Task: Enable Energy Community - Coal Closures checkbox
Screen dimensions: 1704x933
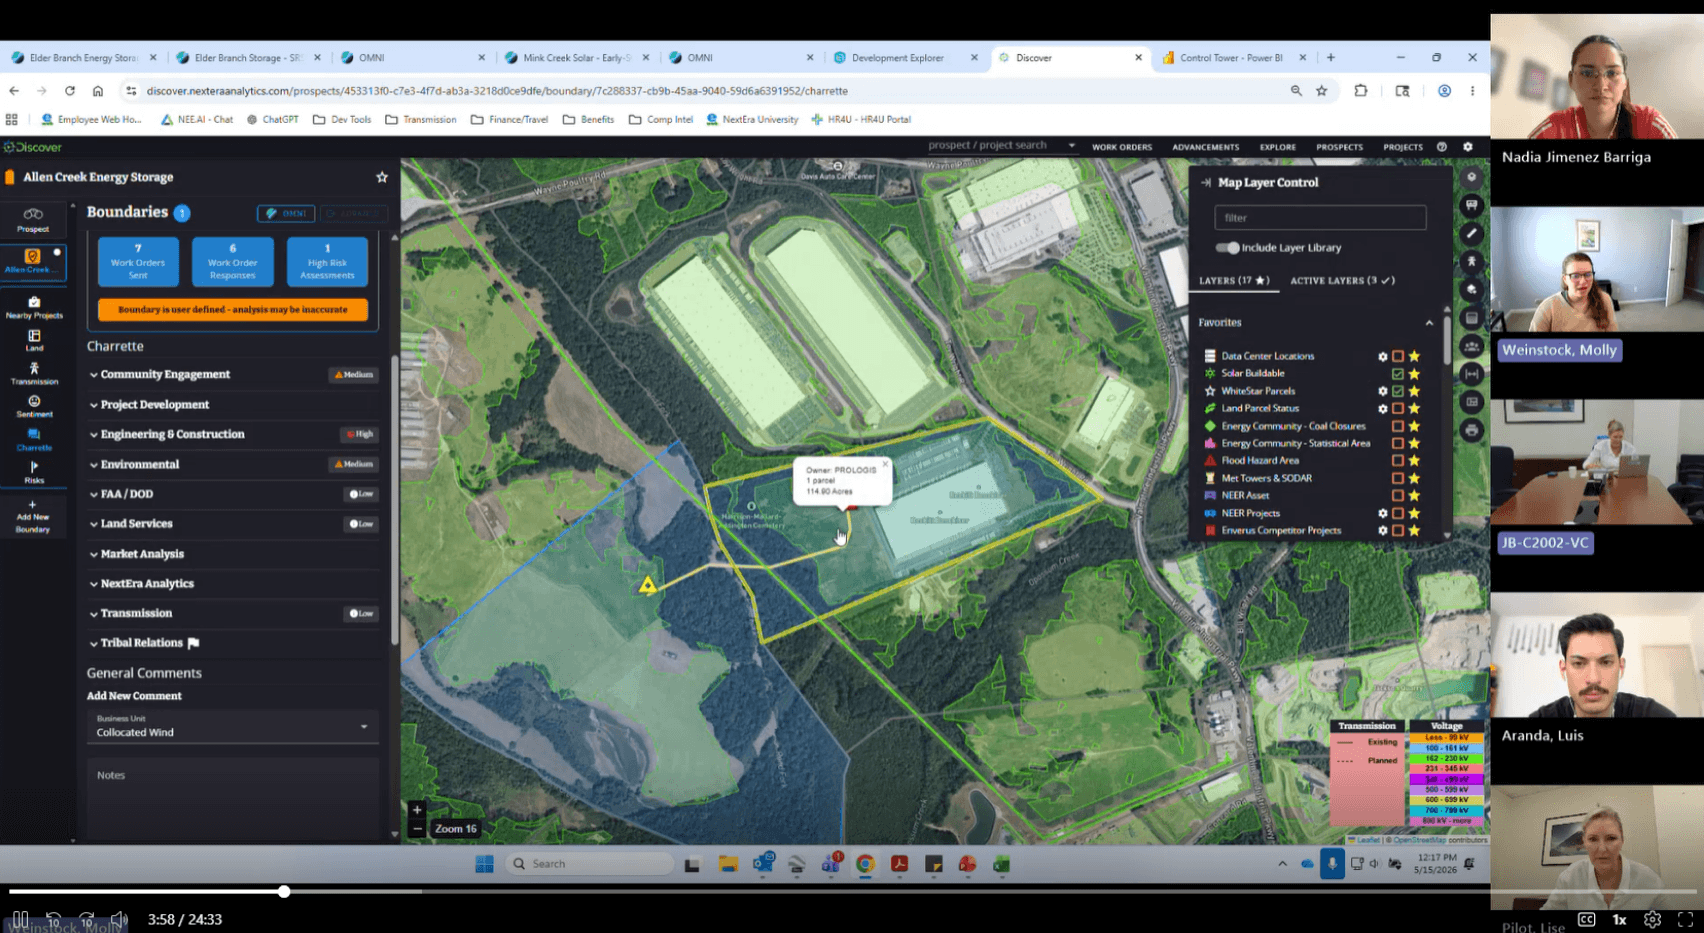Action: pos(1398,426)
